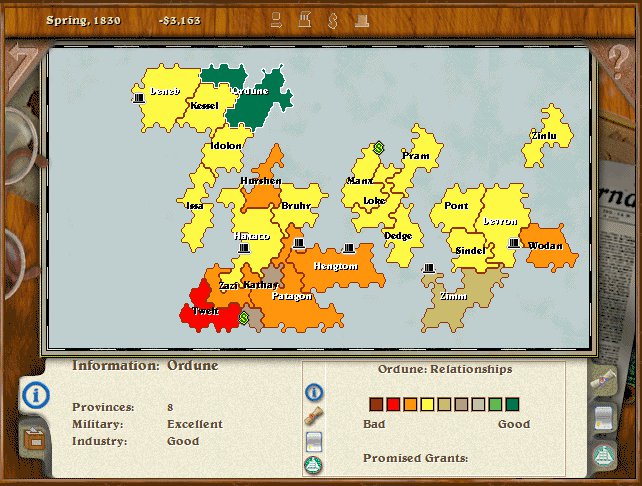Open the notepad tab on the right edge
Viewport: 642px width, 486px height.
tap(604, 418)
